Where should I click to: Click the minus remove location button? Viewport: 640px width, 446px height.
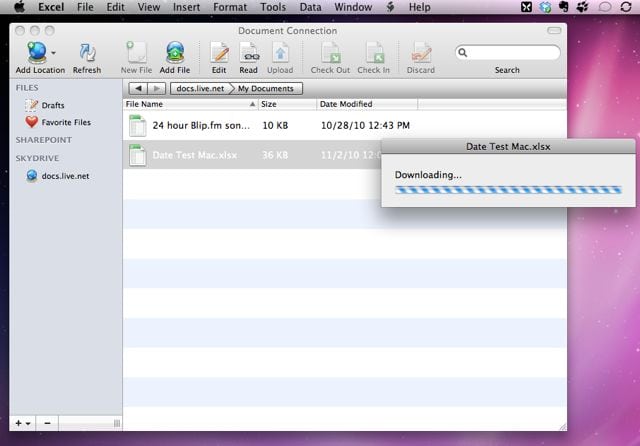tap(47, 424)
